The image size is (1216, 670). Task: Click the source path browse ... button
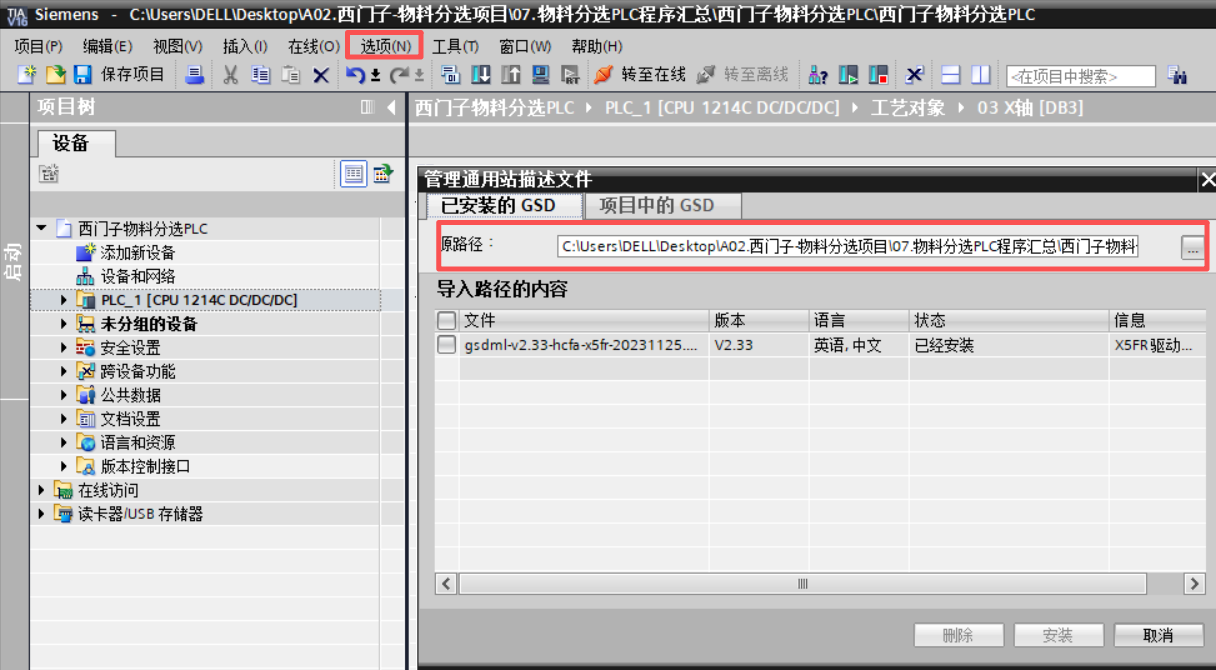(1192, 246)
